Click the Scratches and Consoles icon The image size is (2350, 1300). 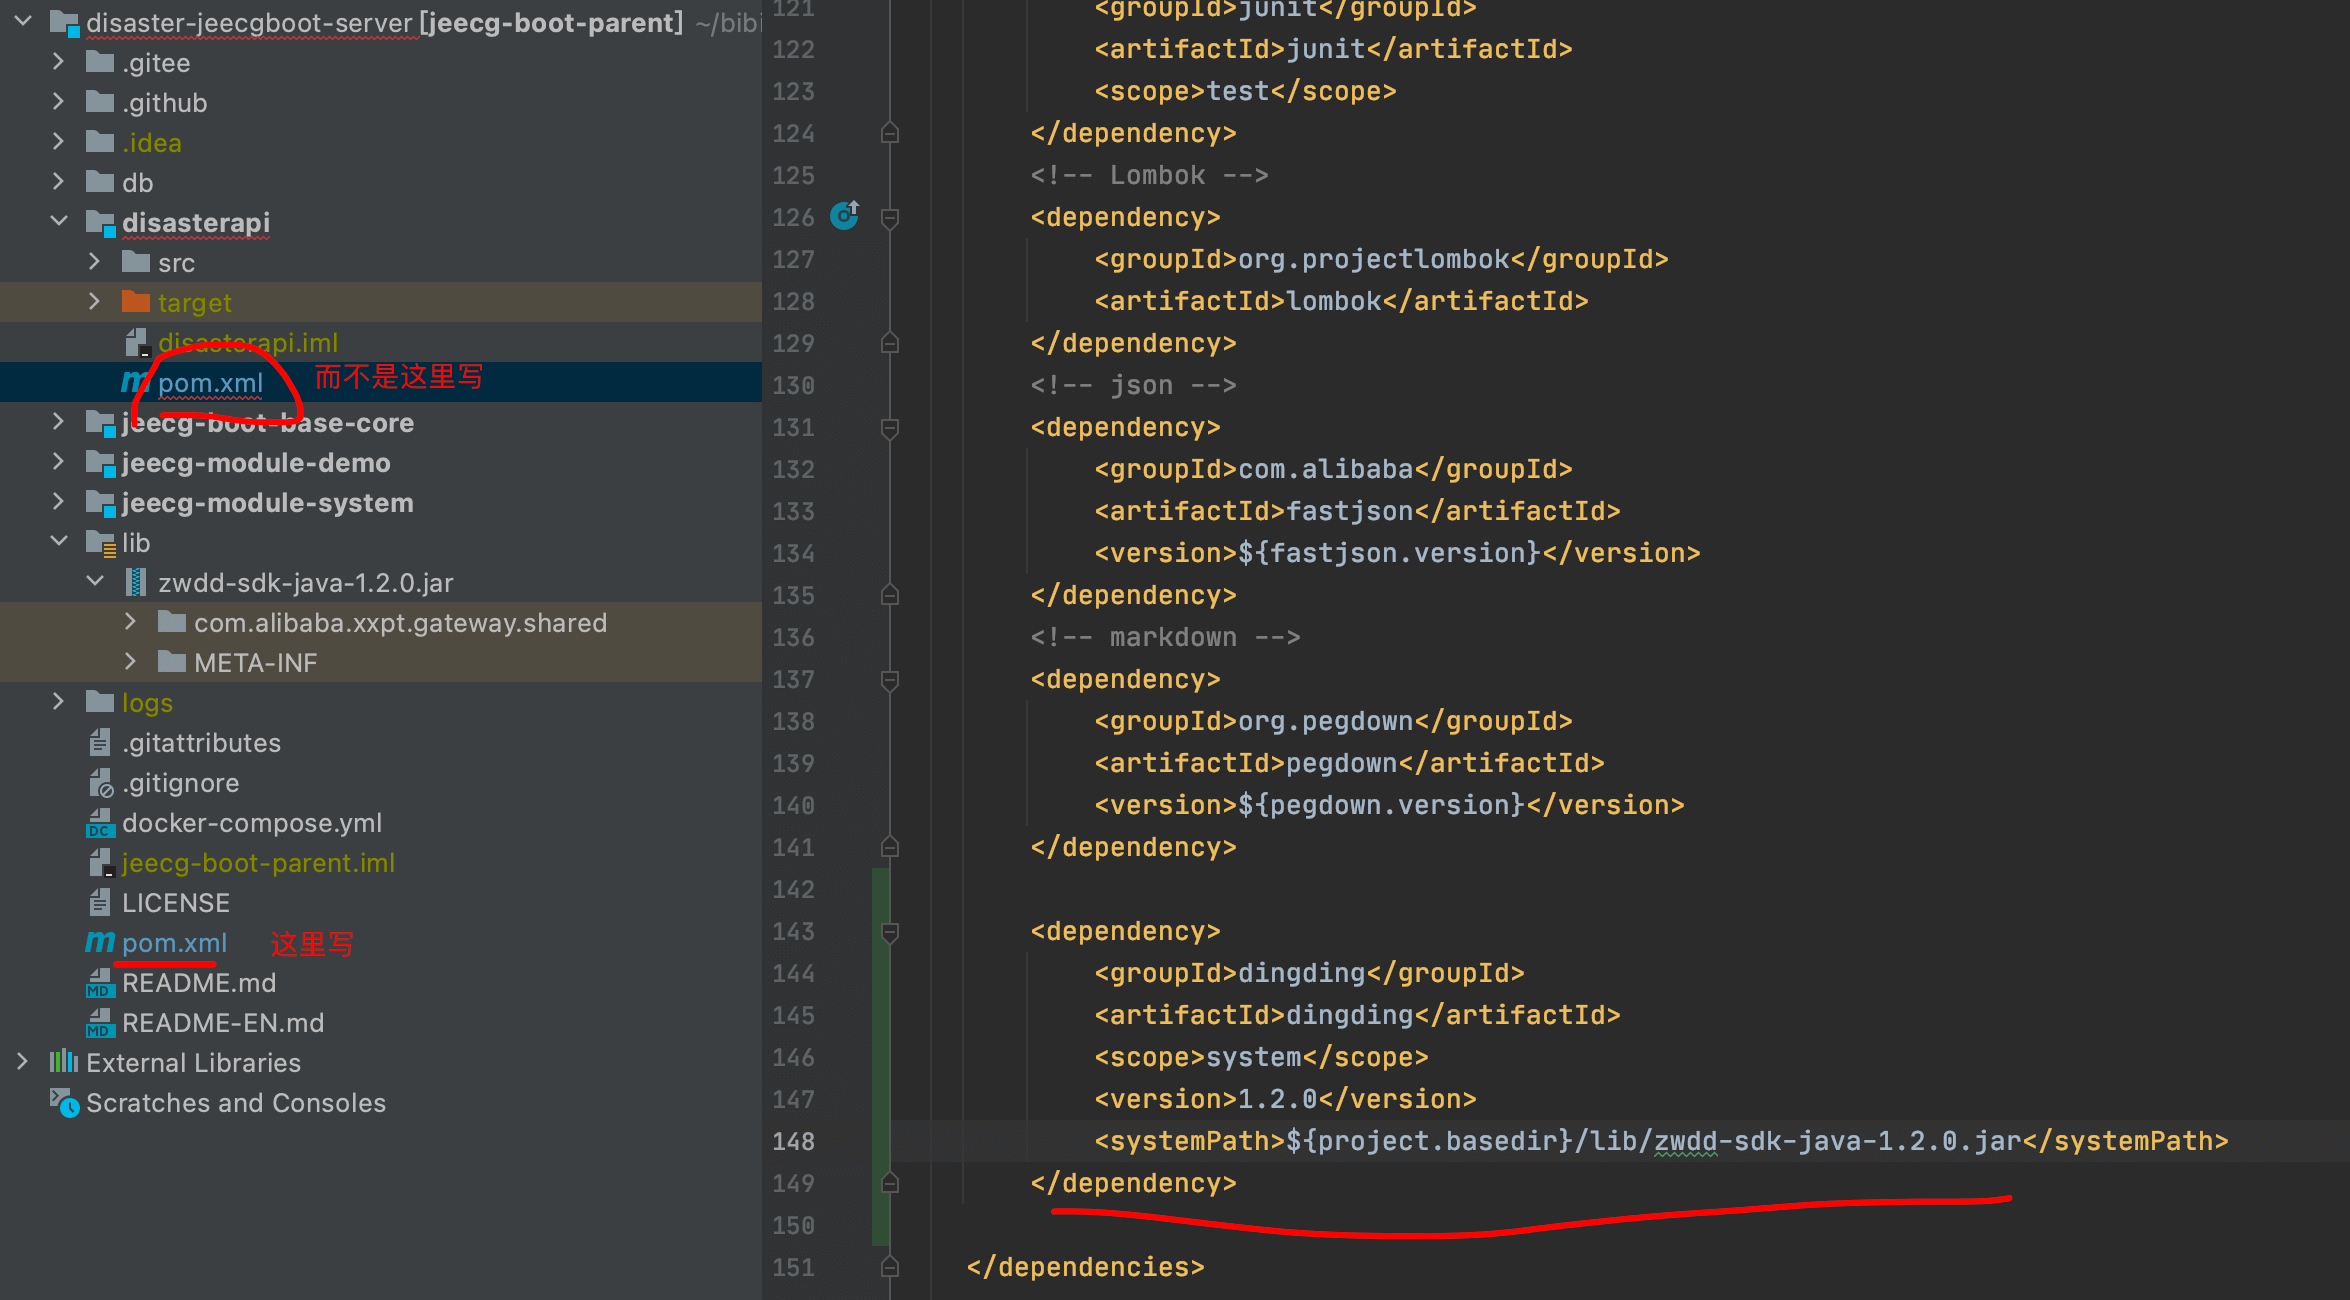pyautogui.click(x=64, y=1102)
